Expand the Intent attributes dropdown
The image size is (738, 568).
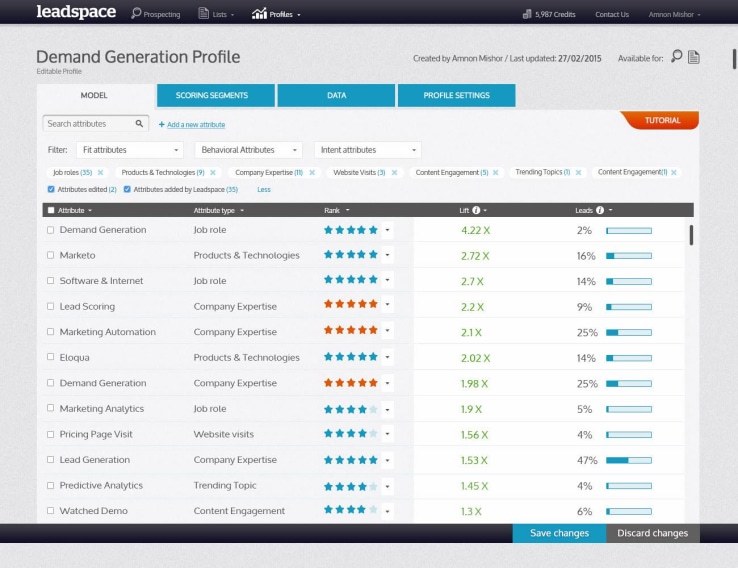pyautogui.click(x=368, y=150)
